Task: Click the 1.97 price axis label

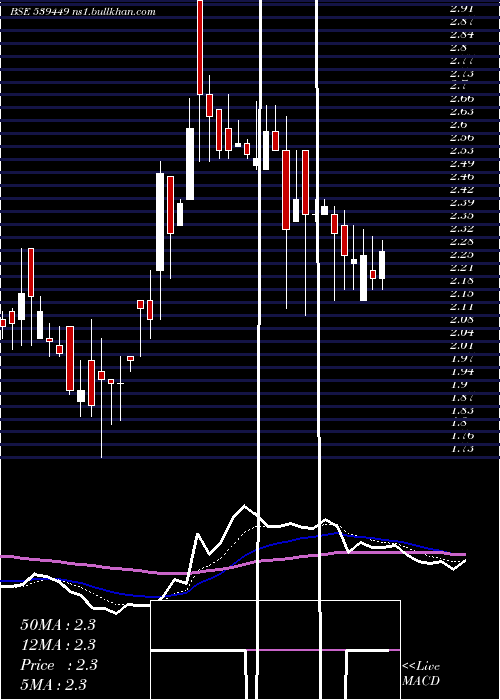Action: click(462, 358)
